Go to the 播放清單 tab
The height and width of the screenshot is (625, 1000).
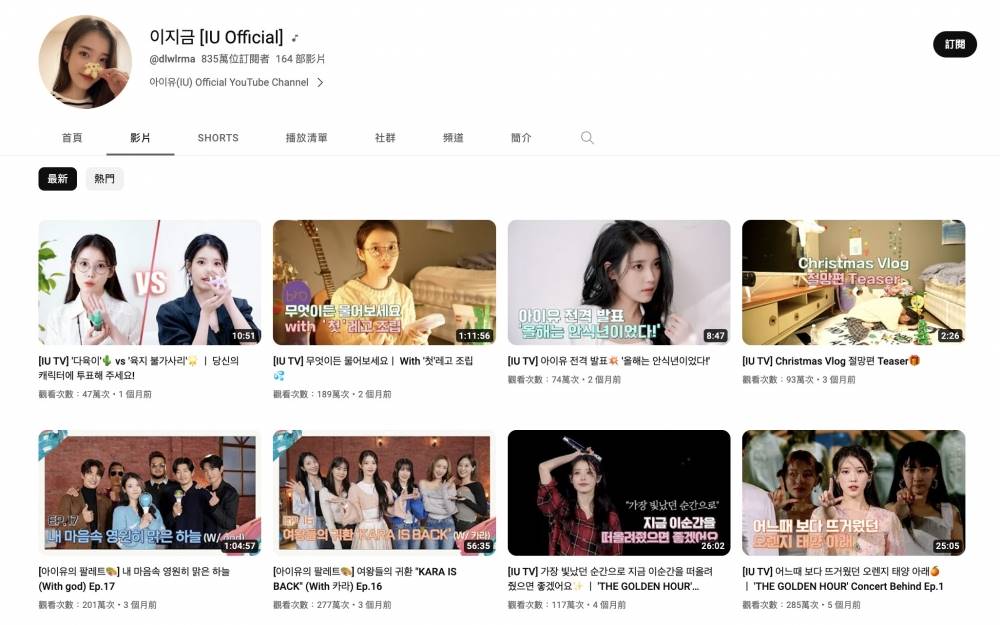point(307,138)
